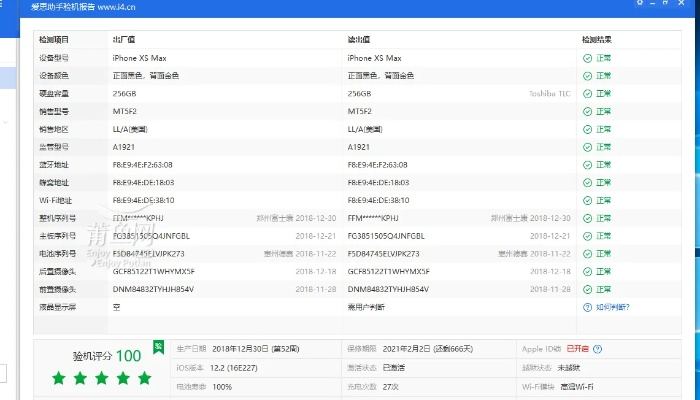The width and height of the screenshot is (700, 400).
Task: Select read cellular address F8:E9:4E:DE:18:03
Action: click(378, 183)
